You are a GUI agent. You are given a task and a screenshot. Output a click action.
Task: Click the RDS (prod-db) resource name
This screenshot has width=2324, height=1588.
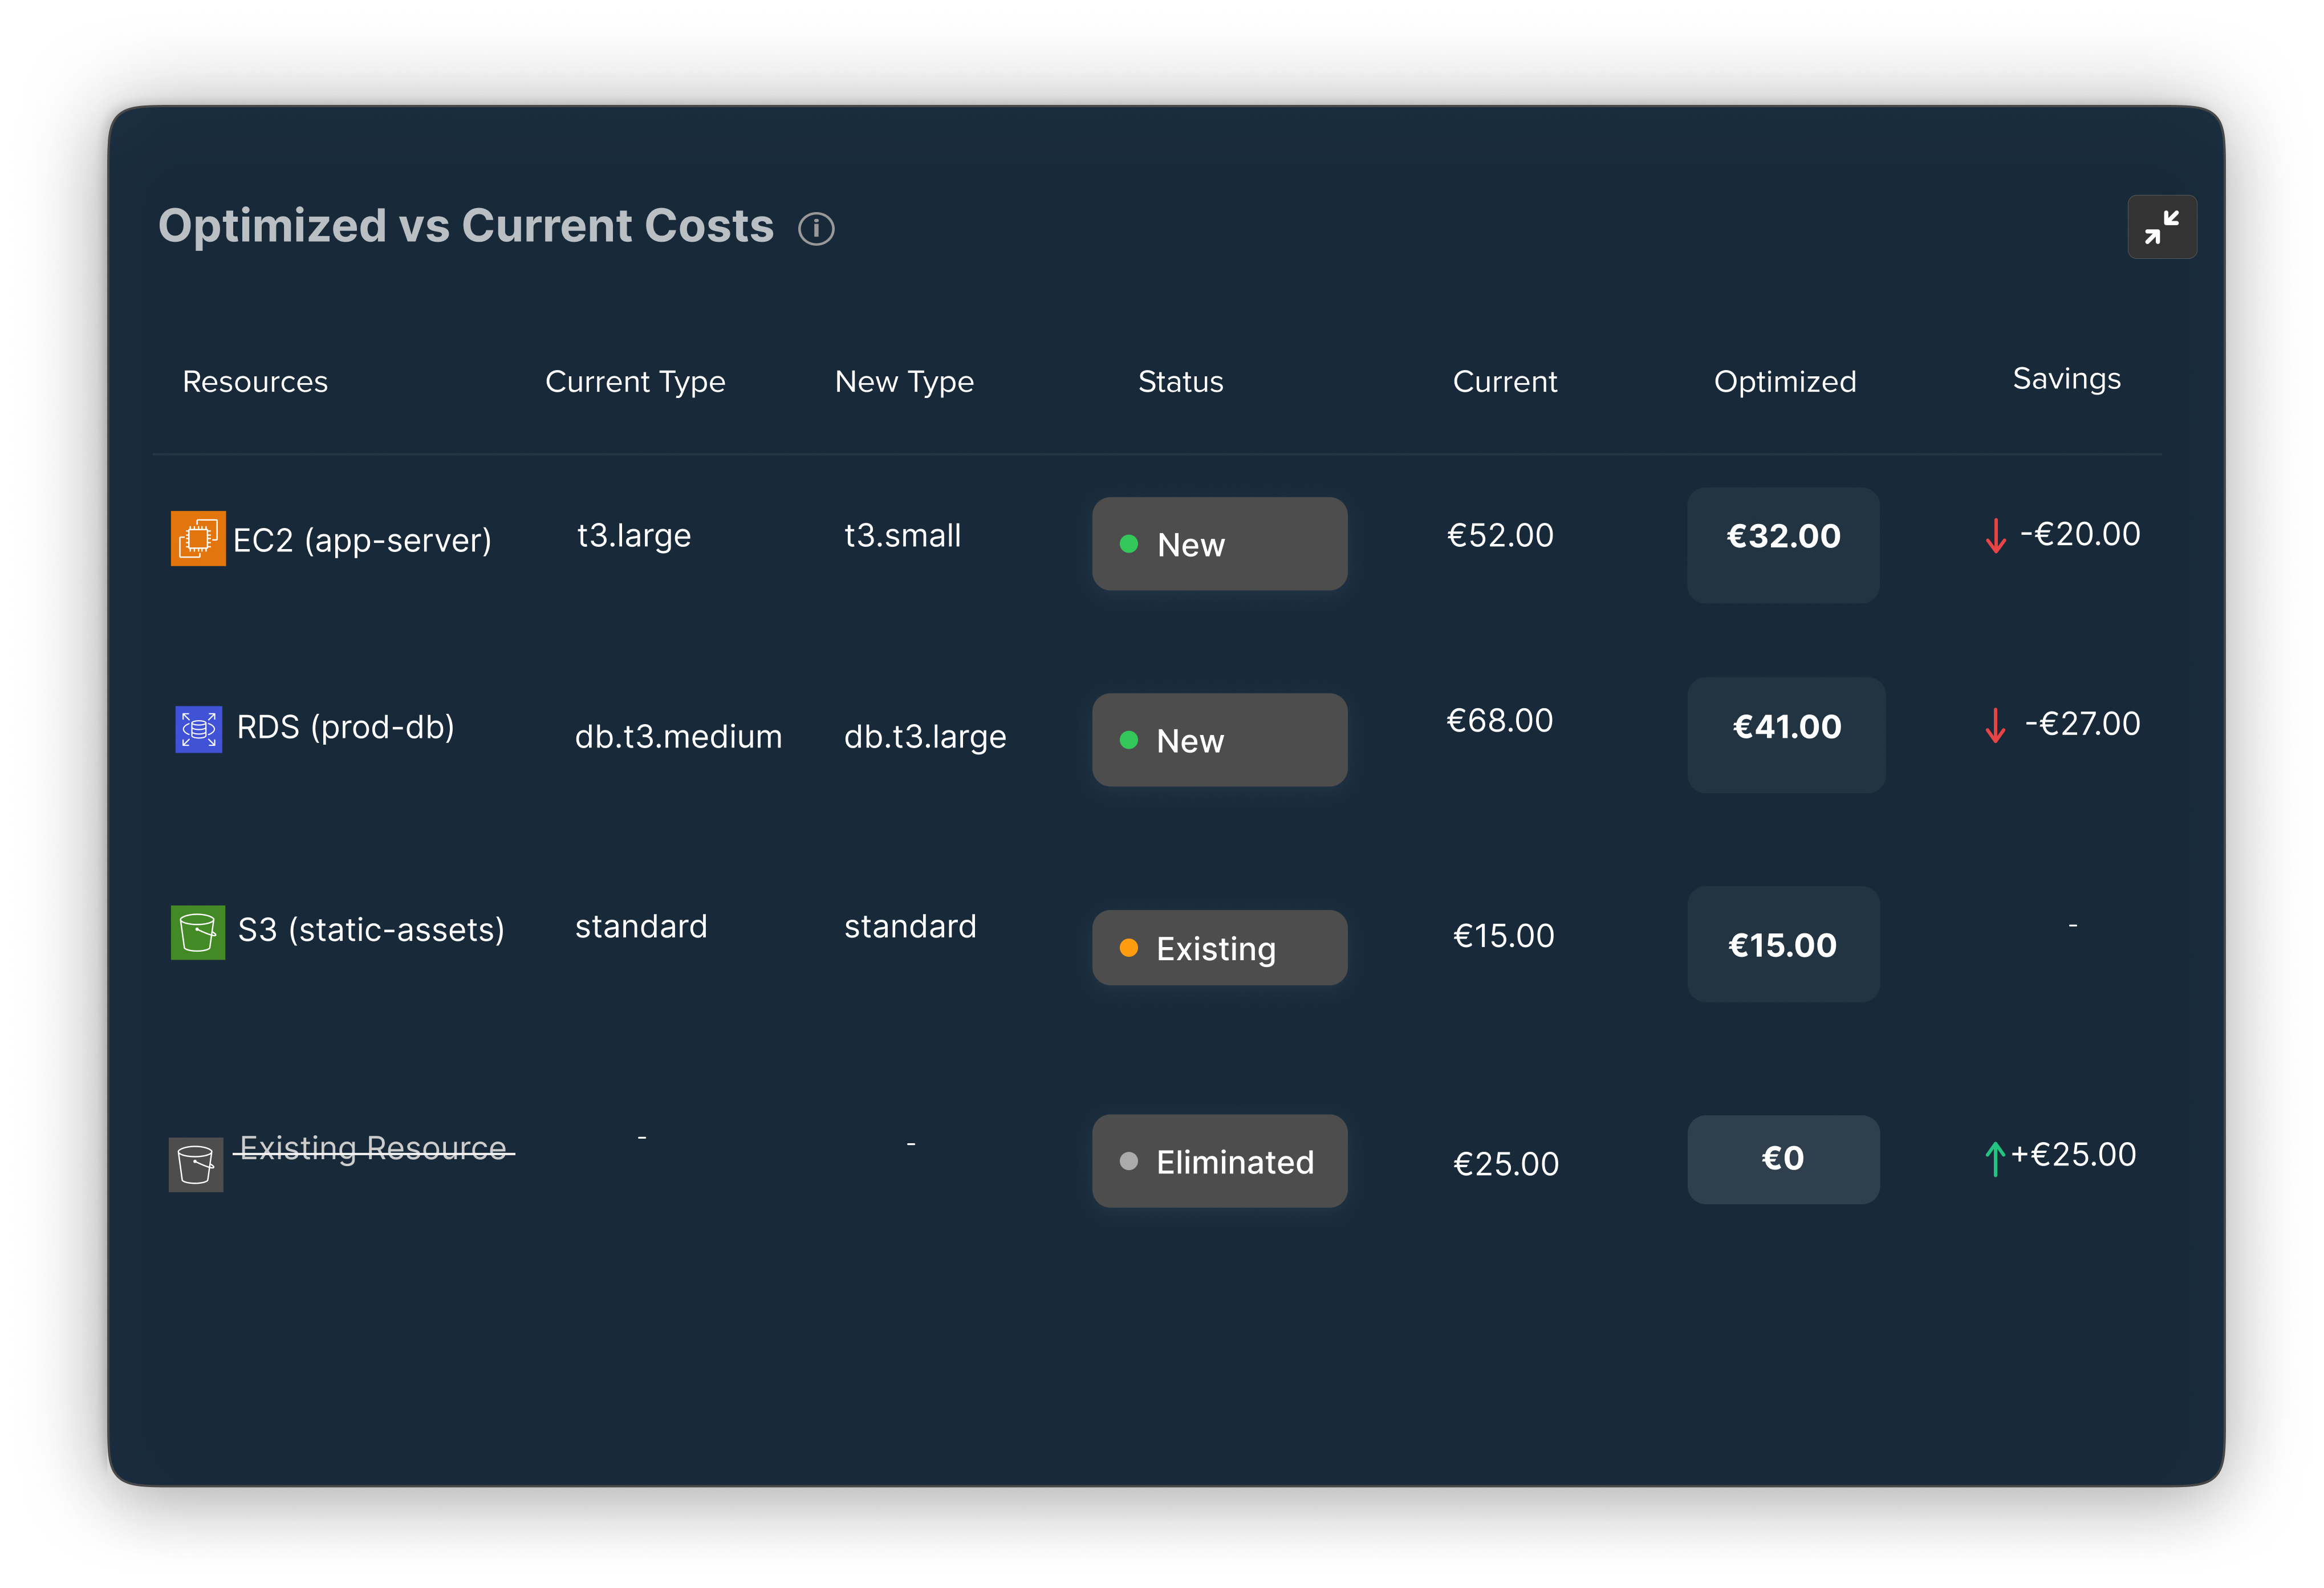[x=345, y=727]
